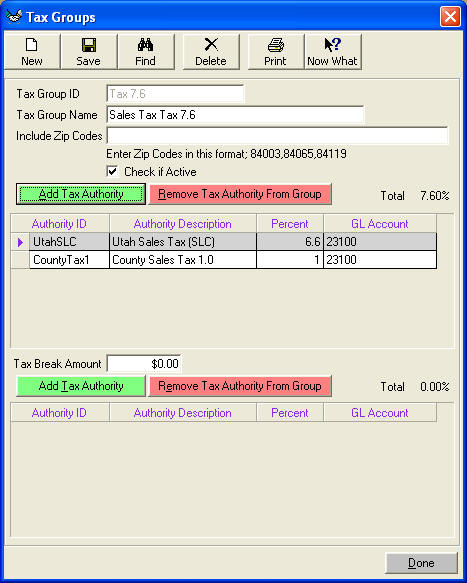This screenshot has height=583, width=467.
Task: Click Utah Sales Tax (SLC) description cell
Action: point(183,242)
